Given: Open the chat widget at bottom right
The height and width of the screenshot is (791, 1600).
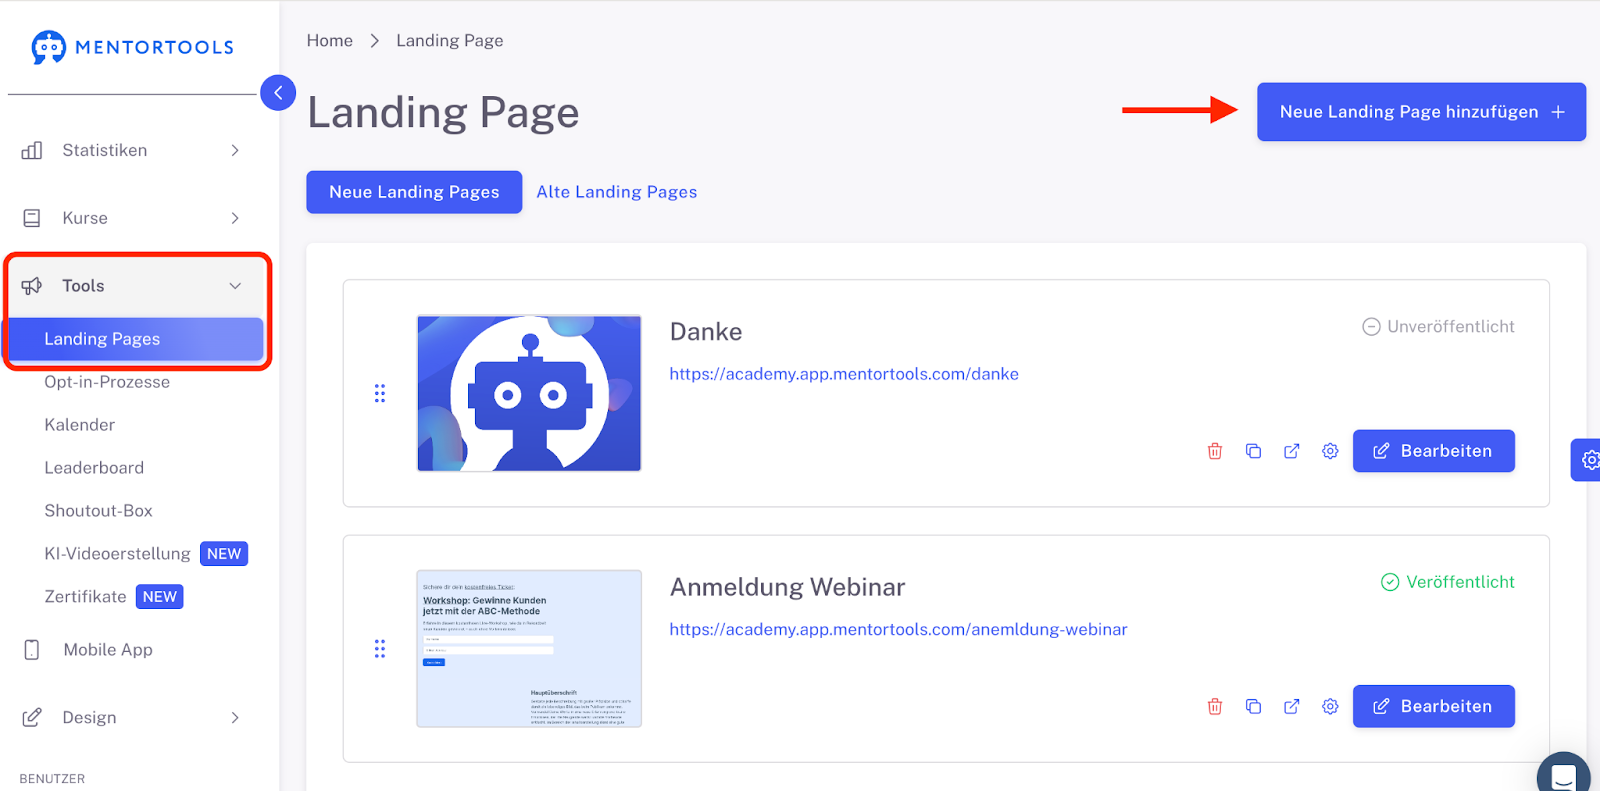Looking at the screenshot, I should (x=1564, y=774).
